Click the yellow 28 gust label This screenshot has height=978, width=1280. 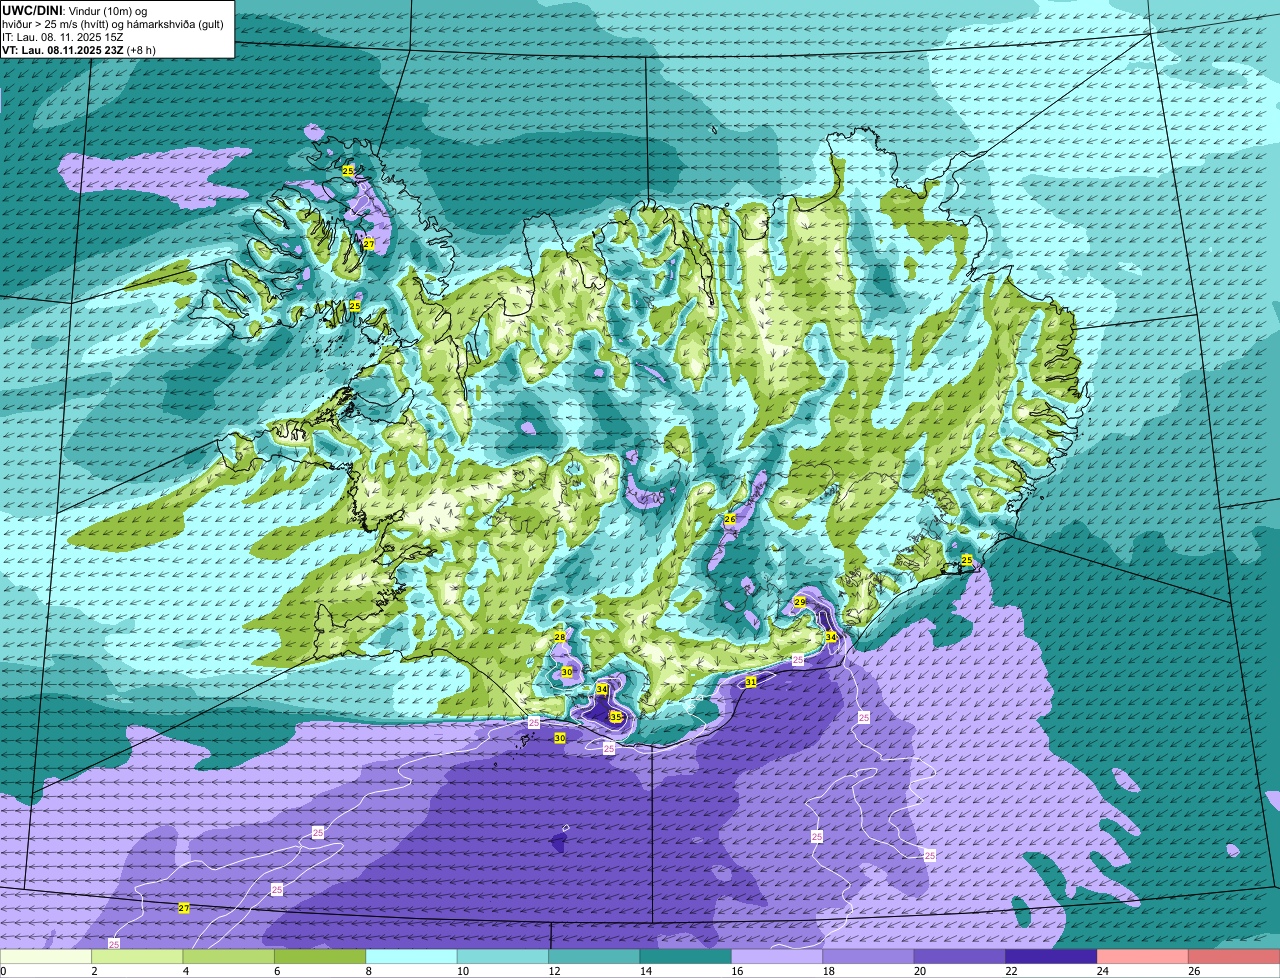560,637
